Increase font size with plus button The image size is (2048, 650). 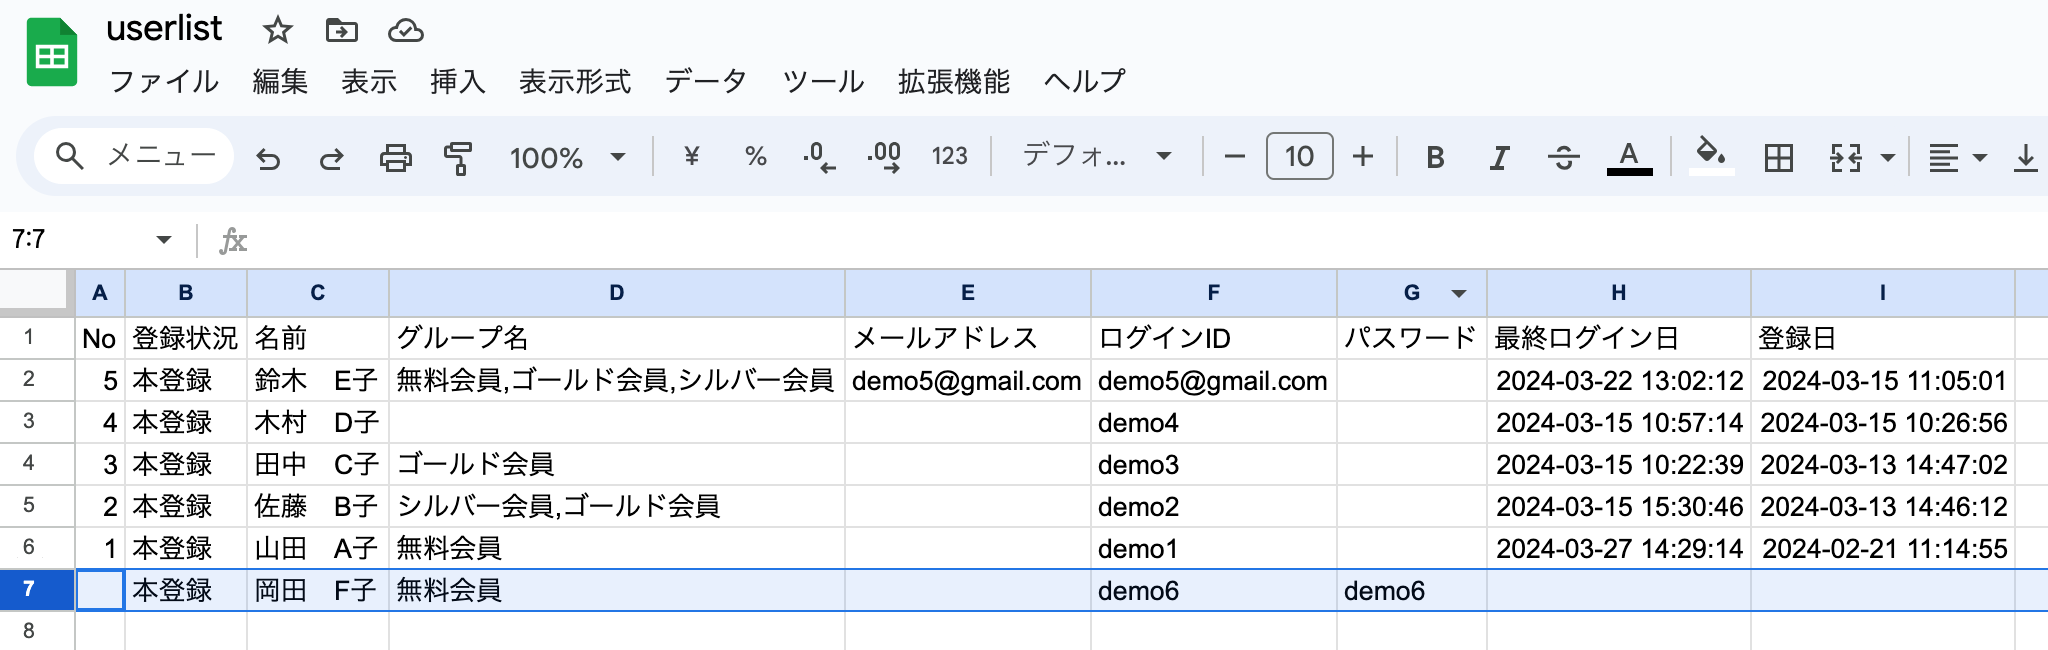point(1362,157)
